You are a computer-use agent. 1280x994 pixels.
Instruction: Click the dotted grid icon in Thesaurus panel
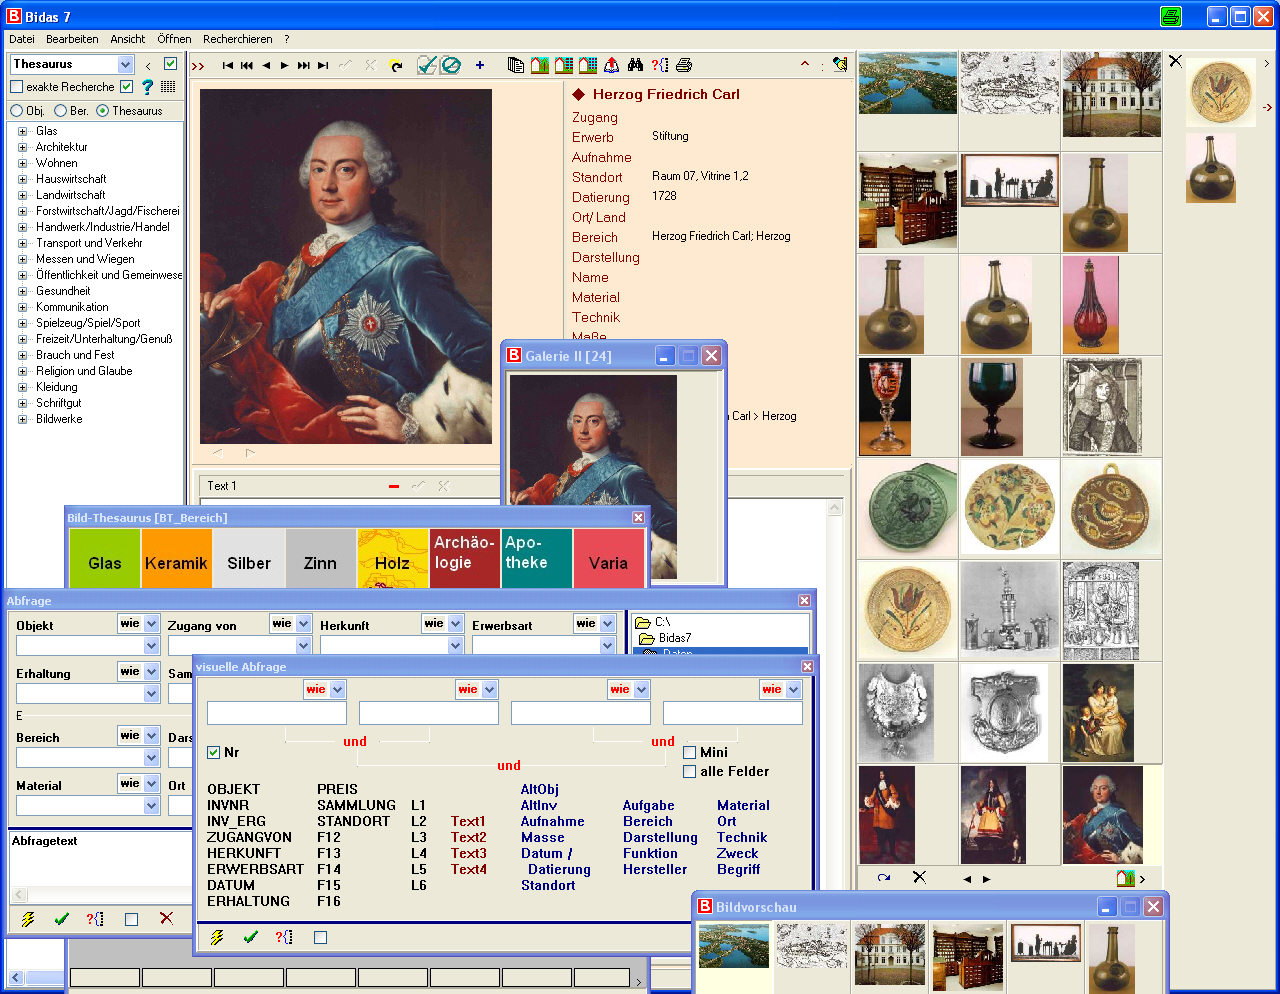pos(168,87)
